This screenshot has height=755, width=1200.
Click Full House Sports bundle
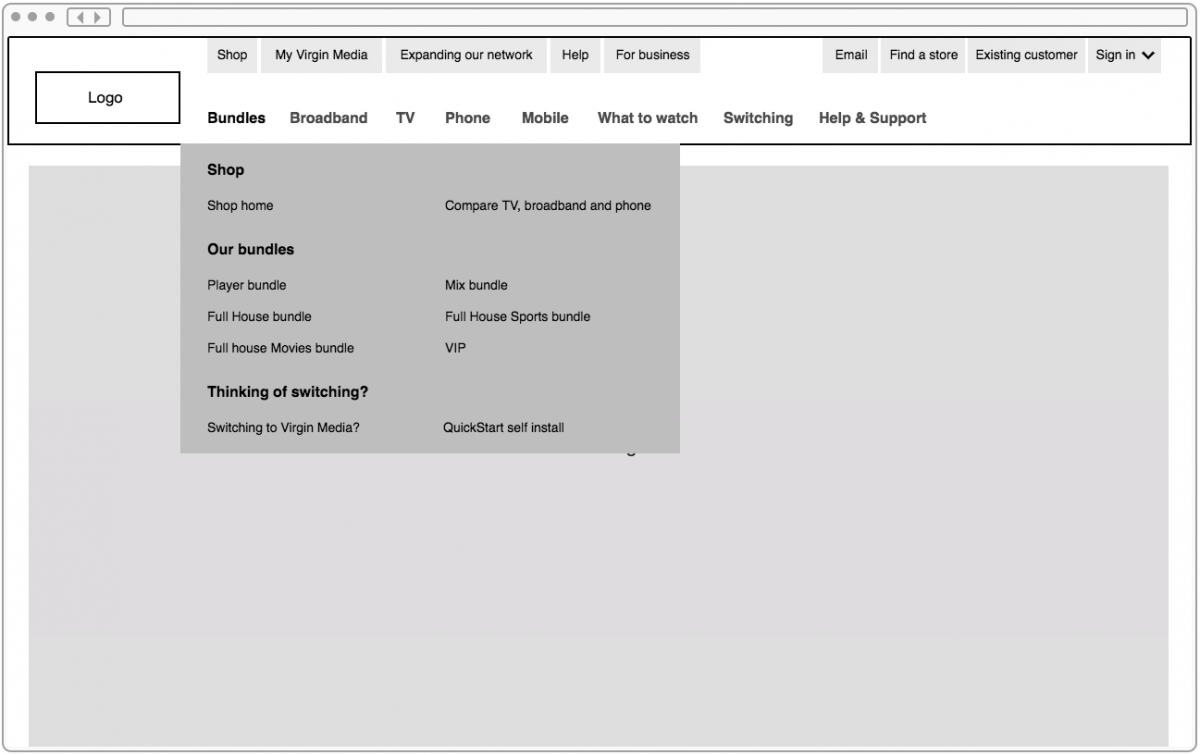point(517,316)
